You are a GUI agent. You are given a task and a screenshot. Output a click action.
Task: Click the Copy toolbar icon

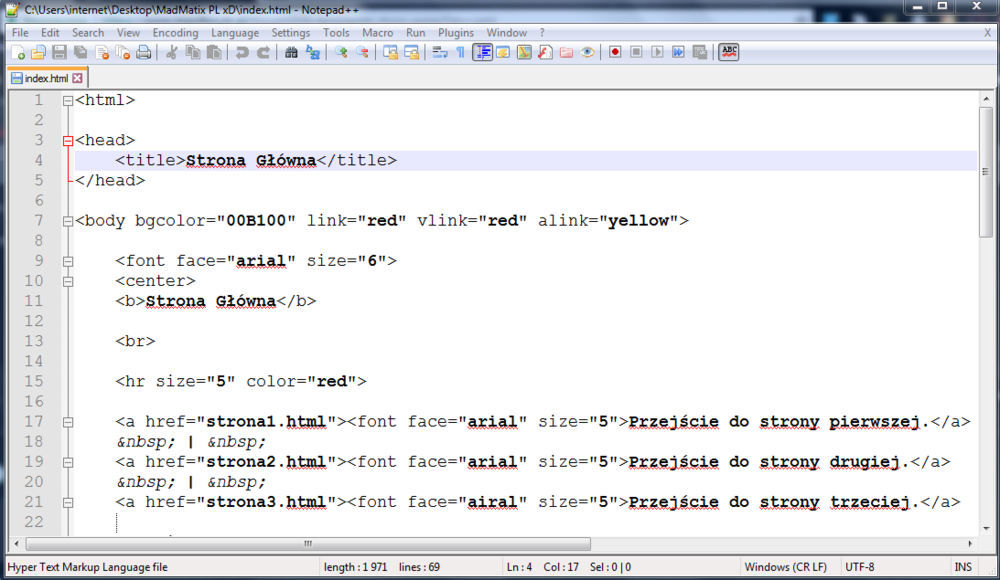click(x=193, y=52)
